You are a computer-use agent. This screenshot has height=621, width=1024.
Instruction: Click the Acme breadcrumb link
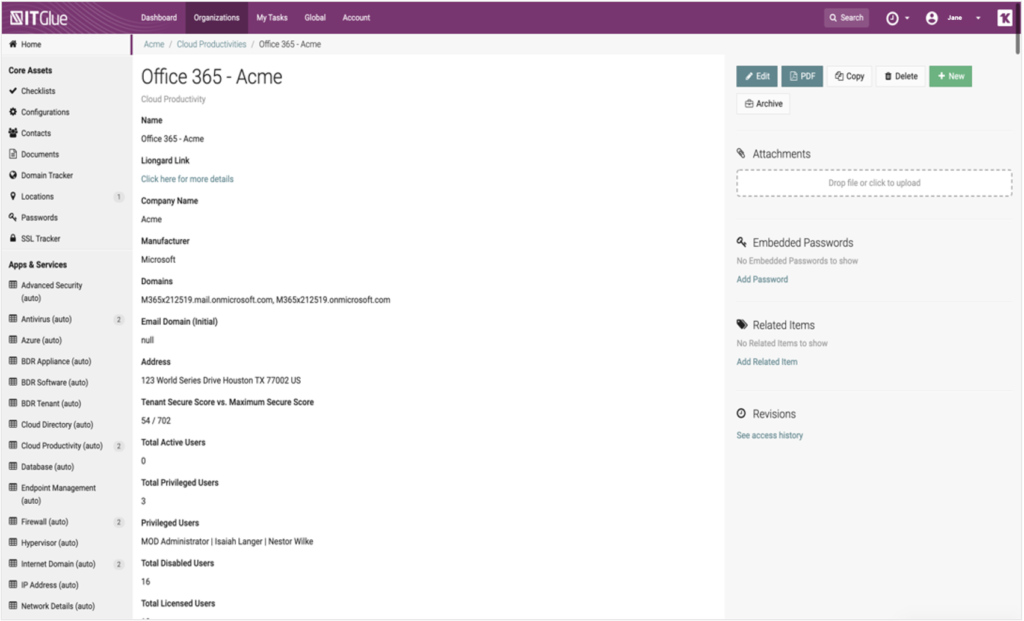(x=154, y=44)
